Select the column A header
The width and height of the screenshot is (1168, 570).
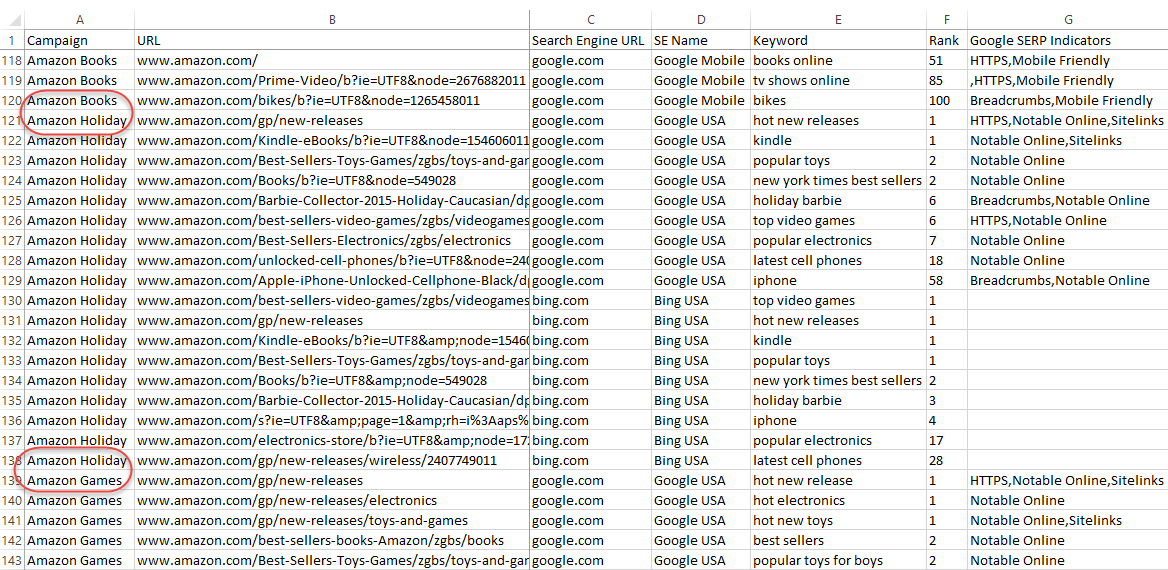pos(79,19)
